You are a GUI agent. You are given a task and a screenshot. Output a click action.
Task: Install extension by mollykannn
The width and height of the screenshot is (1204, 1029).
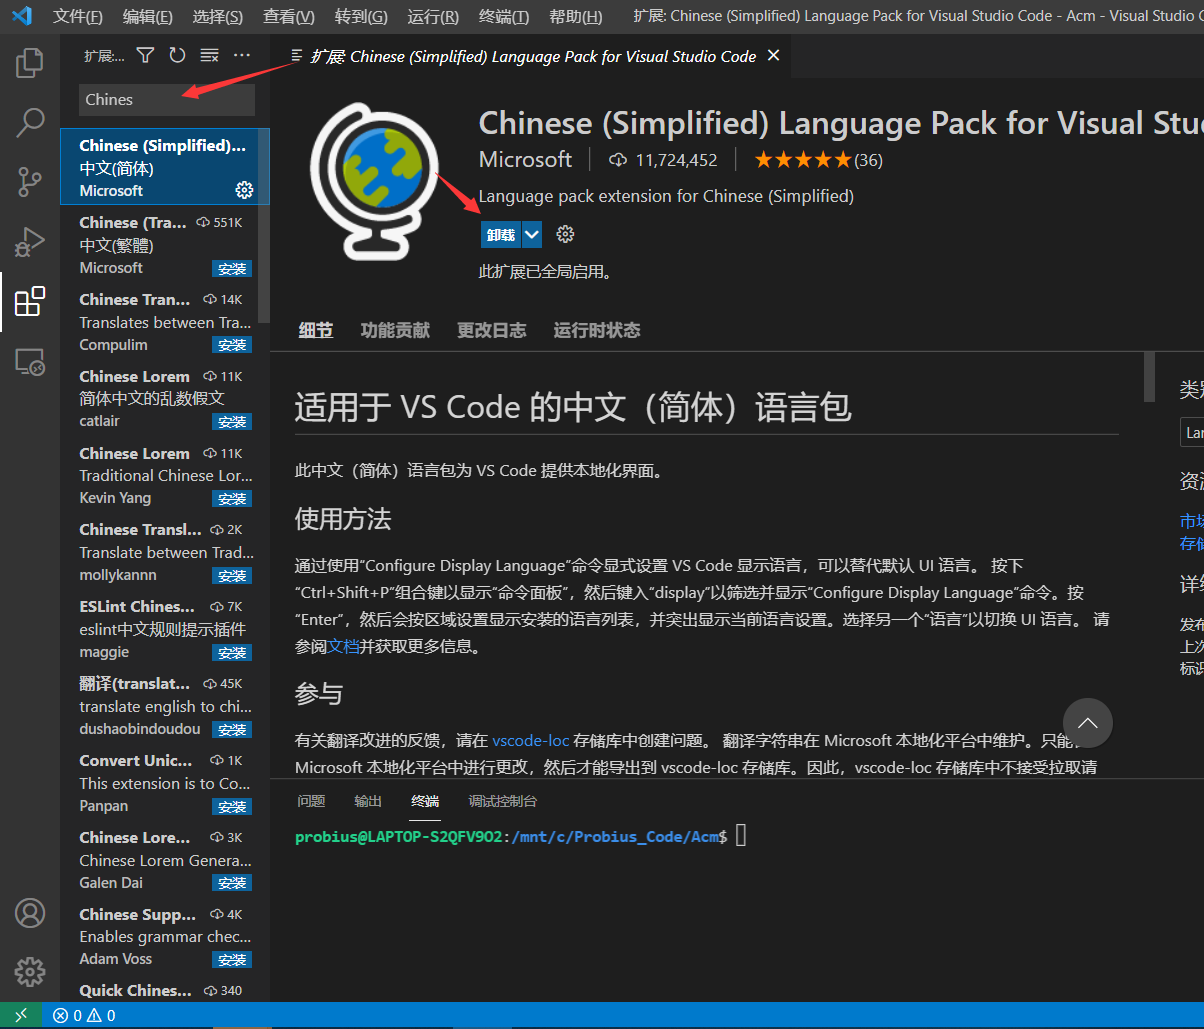point(232,576)
